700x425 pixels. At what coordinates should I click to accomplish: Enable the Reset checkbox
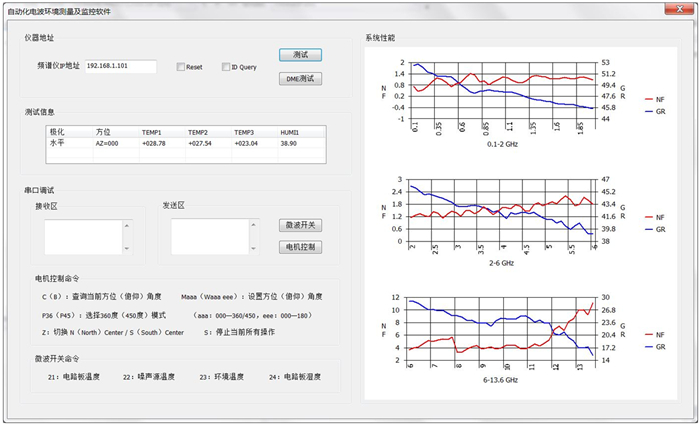tap(181, 67)
